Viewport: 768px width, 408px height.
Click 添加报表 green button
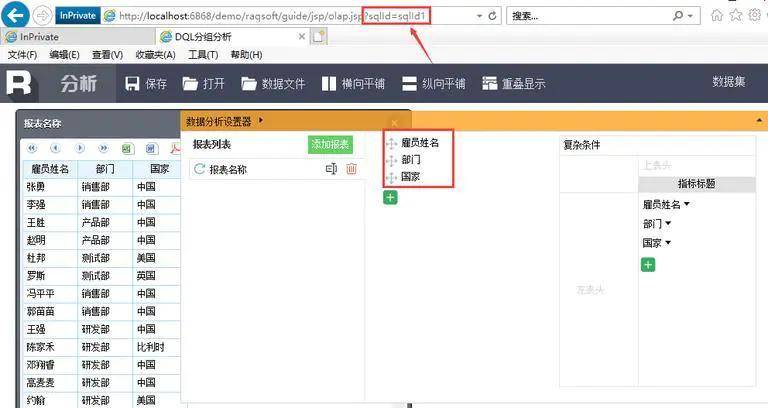[330, 144]
